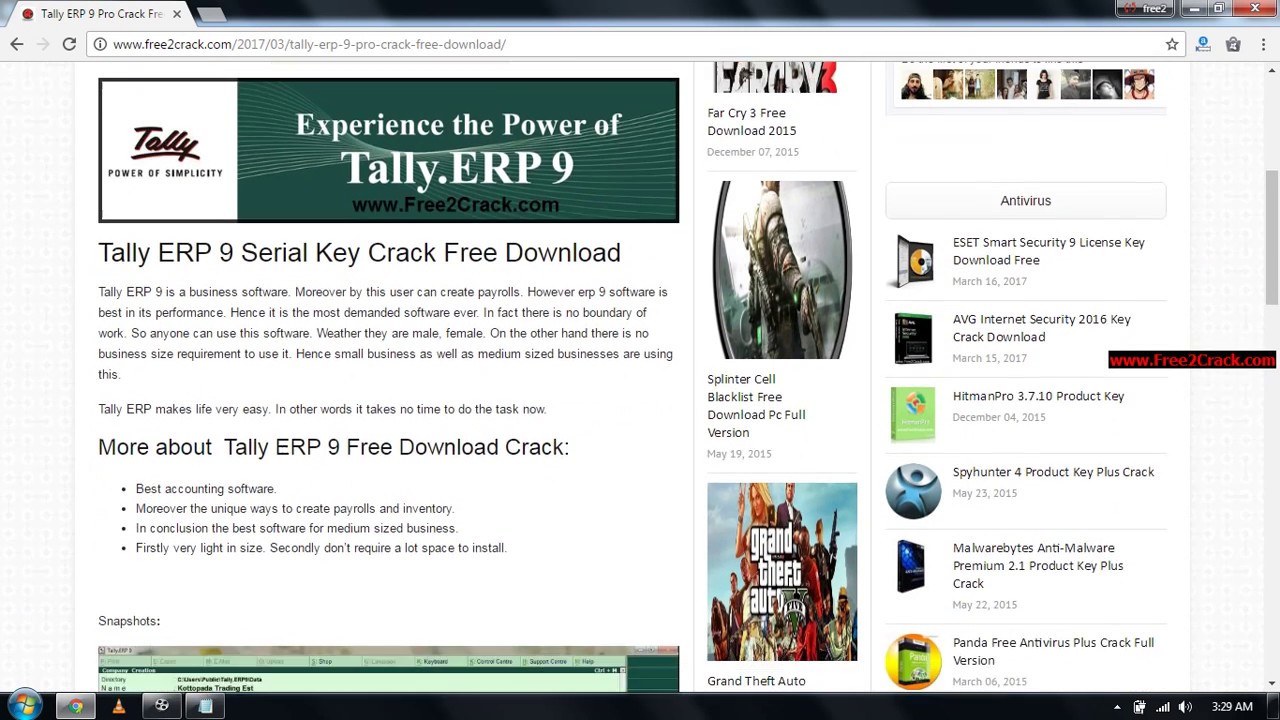This screenshot has height=720, width=1280.
Task: Open the Windows Start menu
Action: click(24, 706)
